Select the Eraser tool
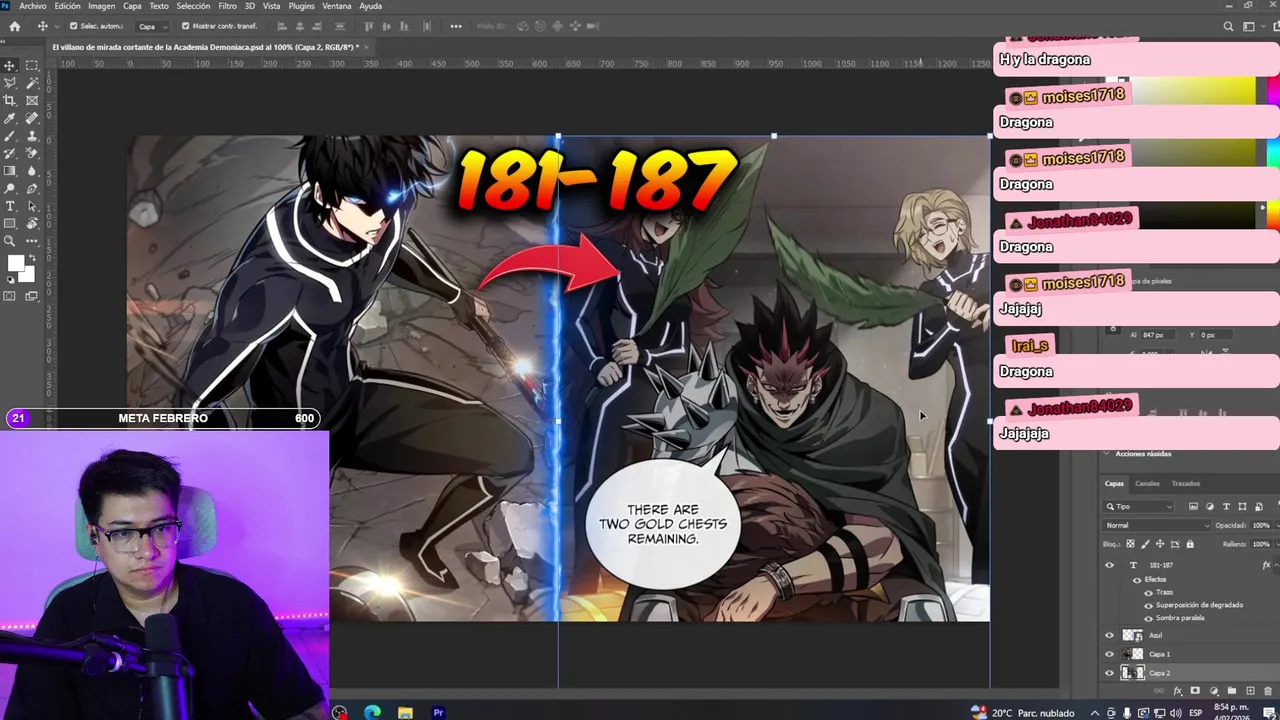This screenshot has height=720, width=1280. 32,154
